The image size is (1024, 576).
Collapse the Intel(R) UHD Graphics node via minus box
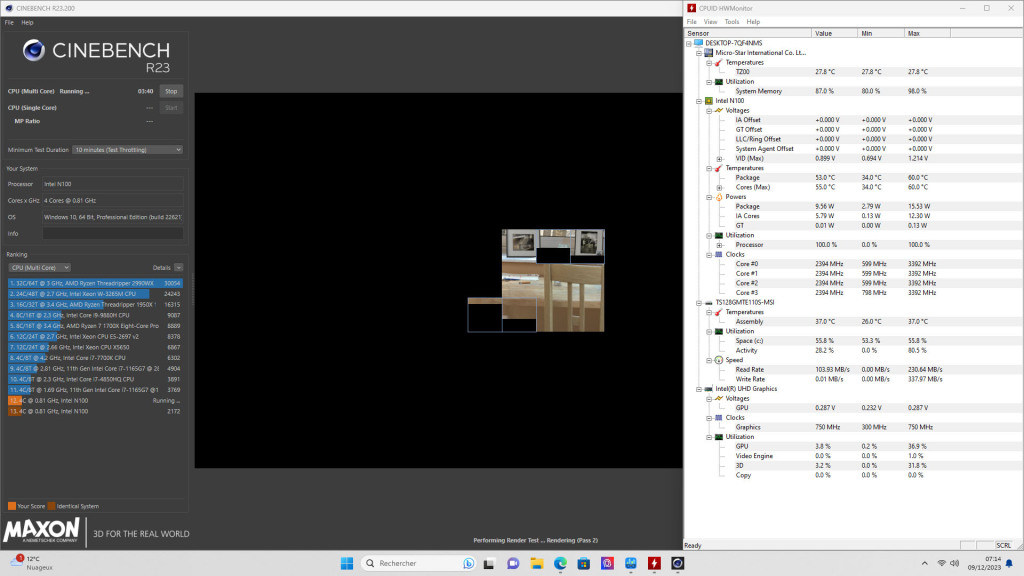click(x=699, y=389)
